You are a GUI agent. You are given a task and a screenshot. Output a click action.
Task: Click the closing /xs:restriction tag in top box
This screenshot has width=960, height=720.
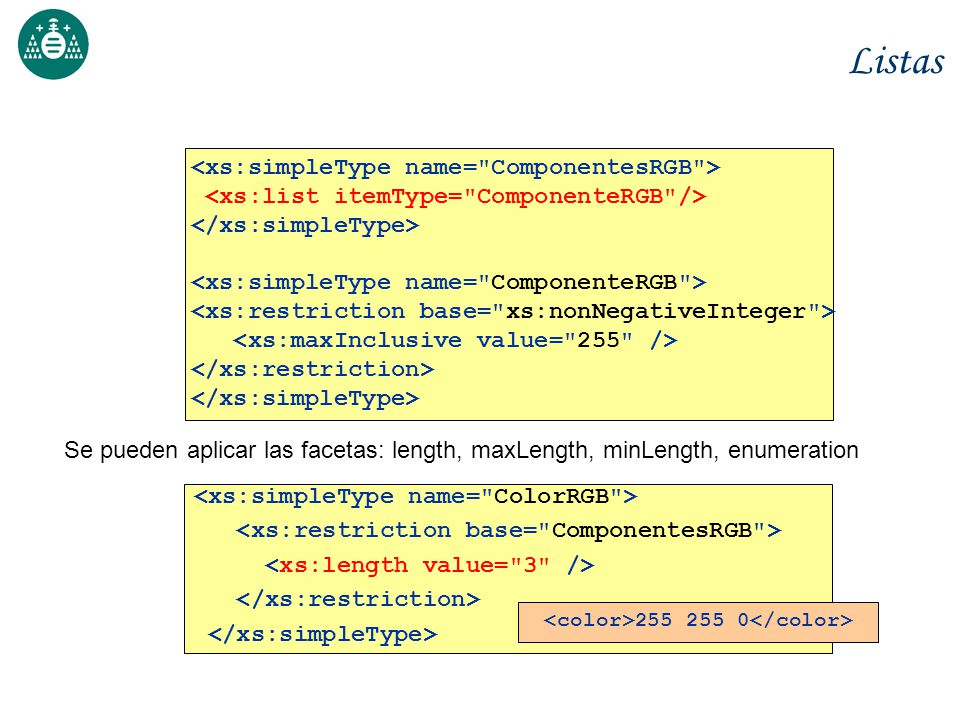pos(312,369)
